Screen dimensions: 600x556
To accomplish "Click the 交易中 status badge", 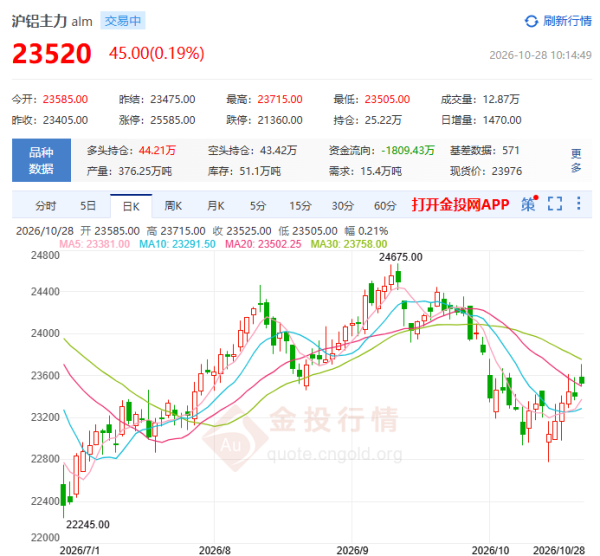I will 123,21.
